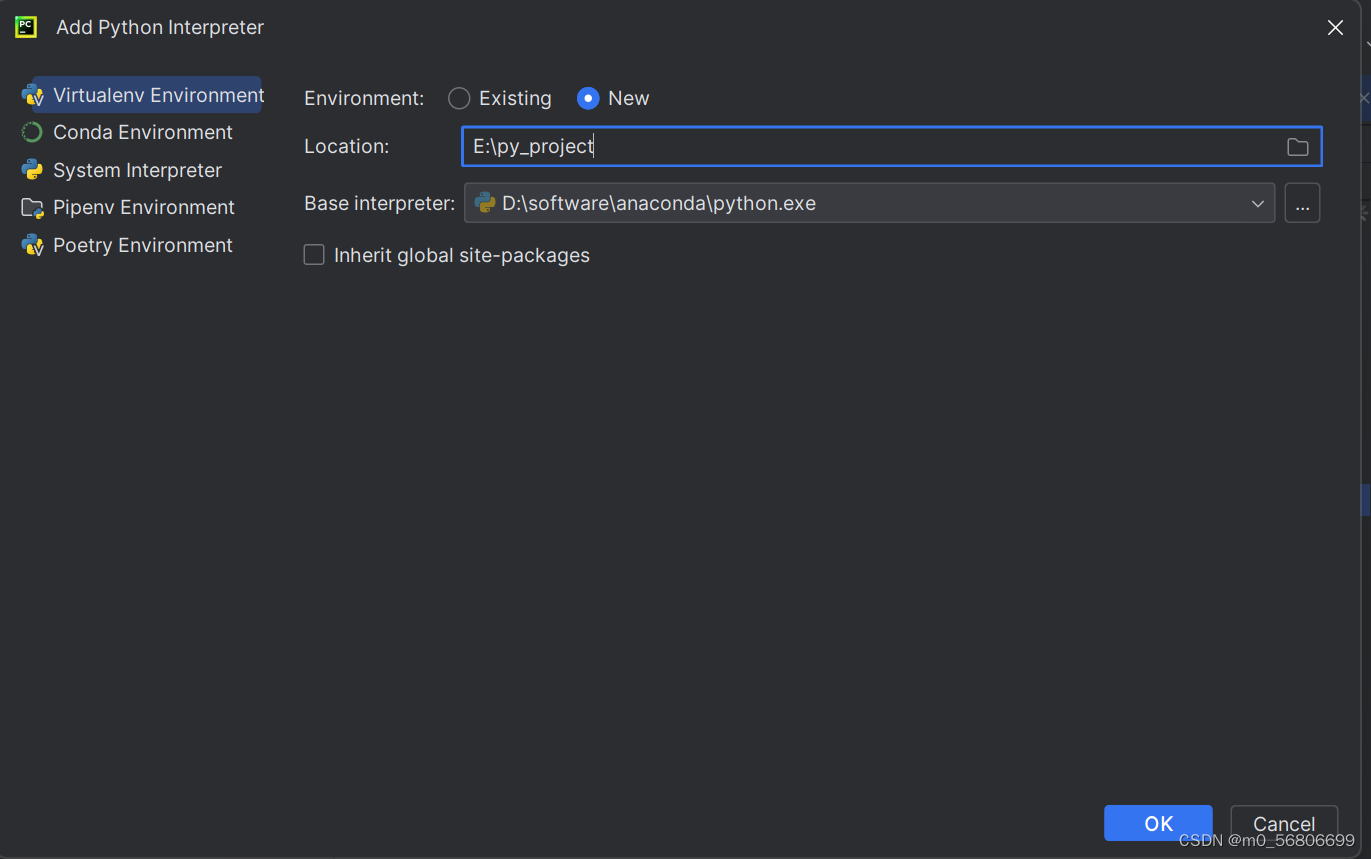Expand the Base interpreter dropdown arrow

[1257, 203]
